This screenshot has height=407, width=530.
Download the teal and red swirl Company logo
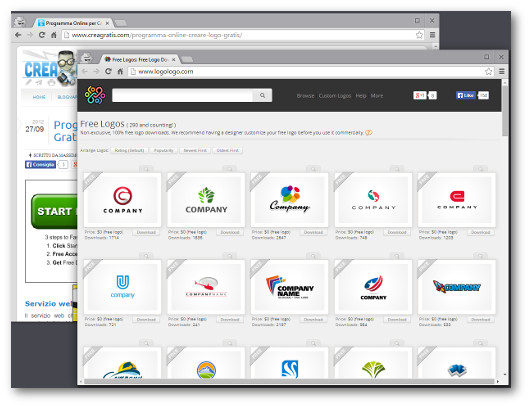coord(397,233)
